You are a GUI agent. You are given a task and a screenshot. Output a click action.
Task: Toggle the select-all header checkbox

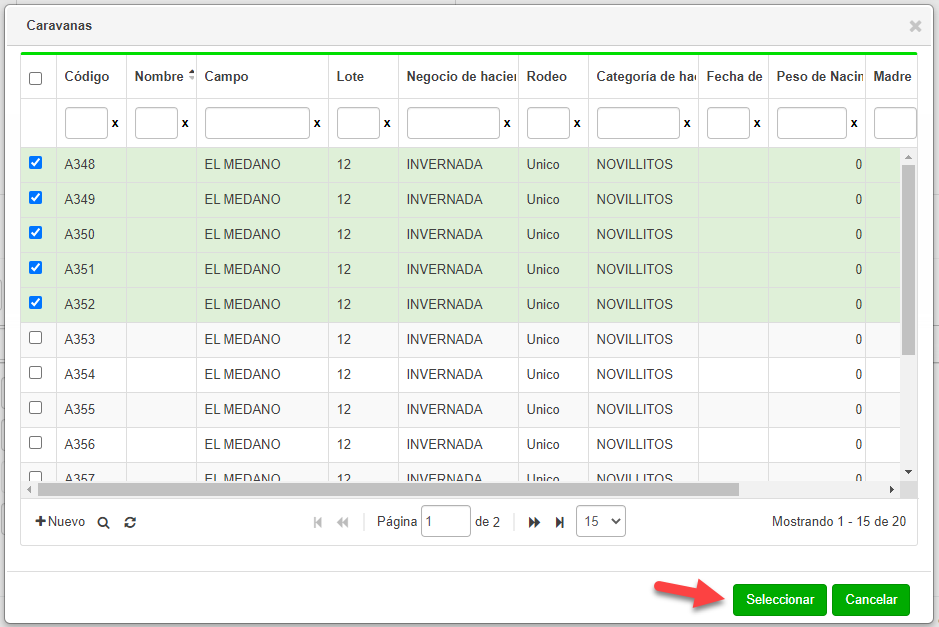click(x=35, y=78)
